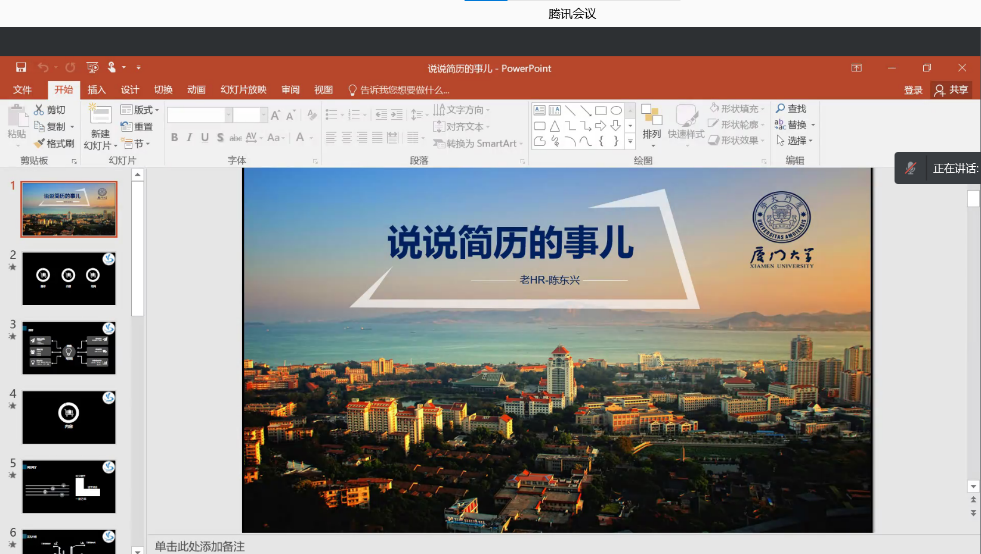Open the 文件 menu

[x=22, y=90]
